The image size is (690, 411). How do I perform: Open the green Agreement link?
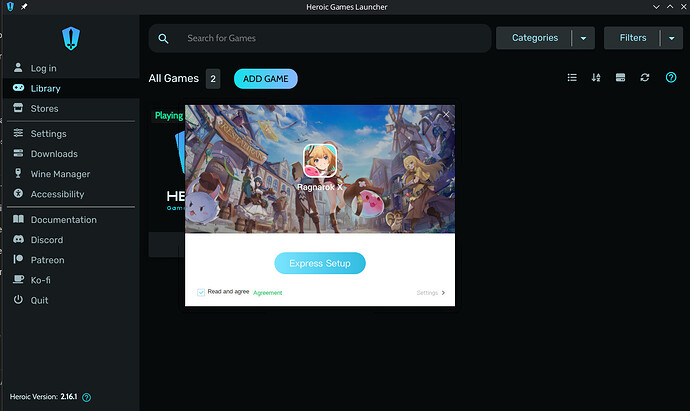[x=268, y=293]
